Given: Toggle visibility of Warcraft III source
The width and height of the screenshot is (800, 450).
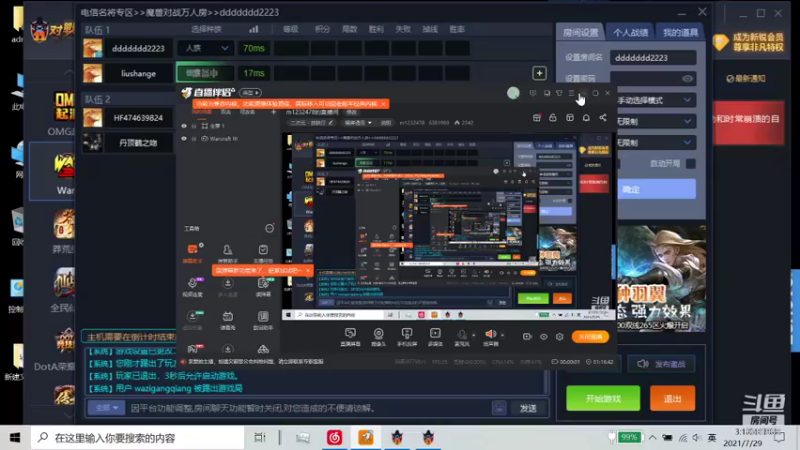Looking at the screenshot, I should pyautogui.click(x=184, y=139).
